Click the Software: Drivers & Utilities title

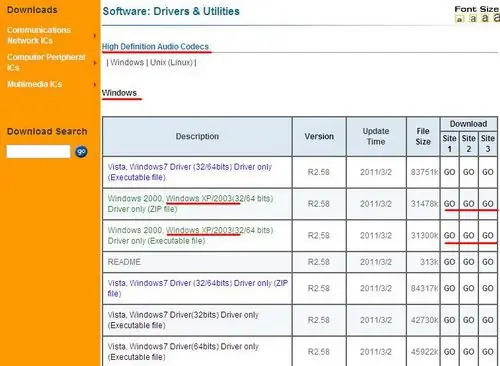click(171, 11)
